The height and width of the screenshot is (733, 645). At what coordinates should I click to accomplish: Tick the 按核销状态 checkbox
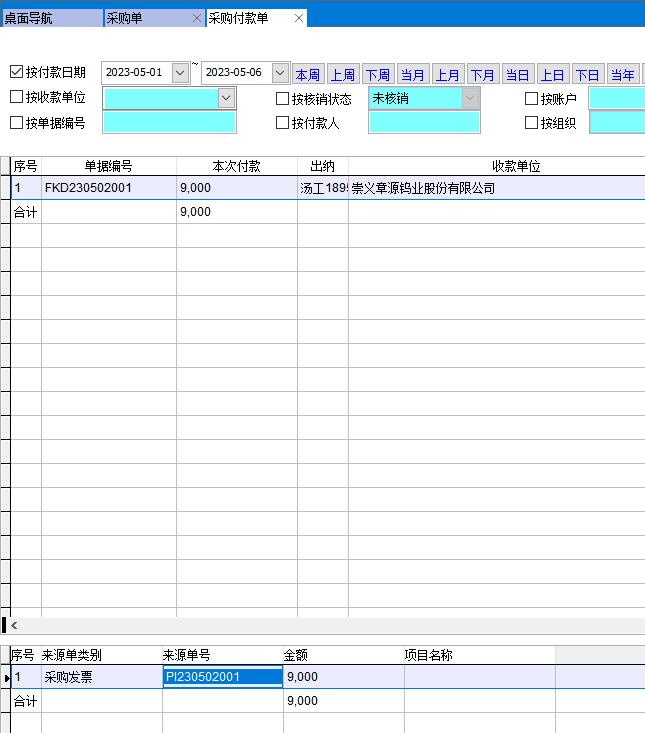[282, 99]
